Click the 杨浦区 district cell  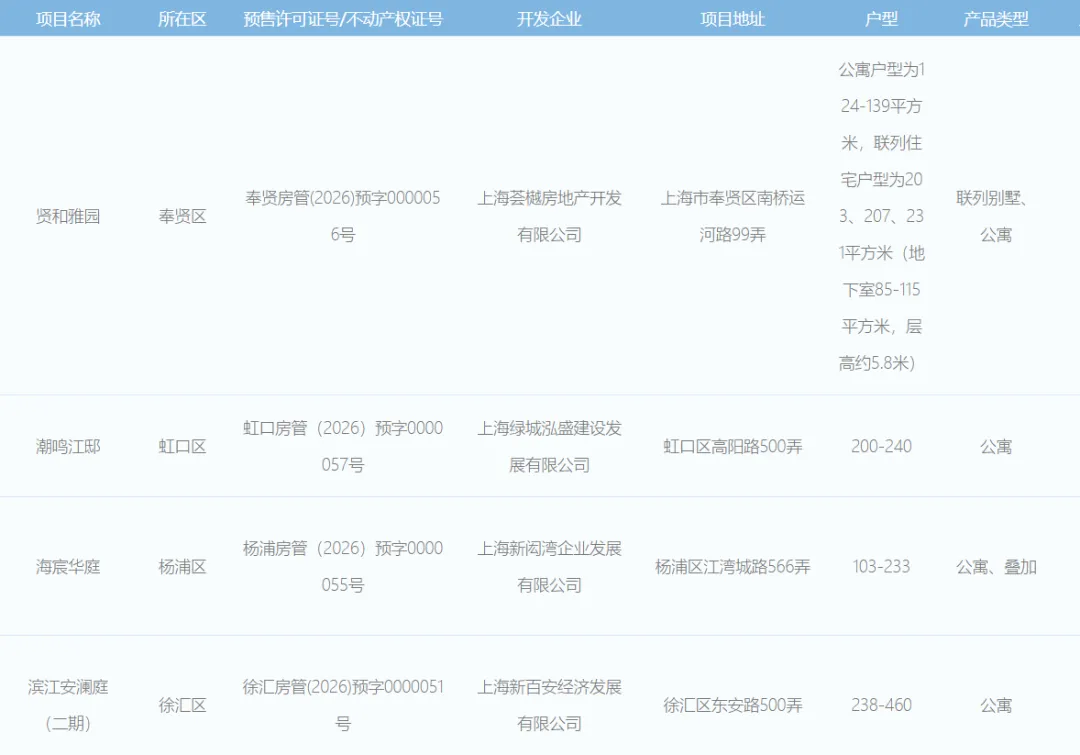pos(183,567)
